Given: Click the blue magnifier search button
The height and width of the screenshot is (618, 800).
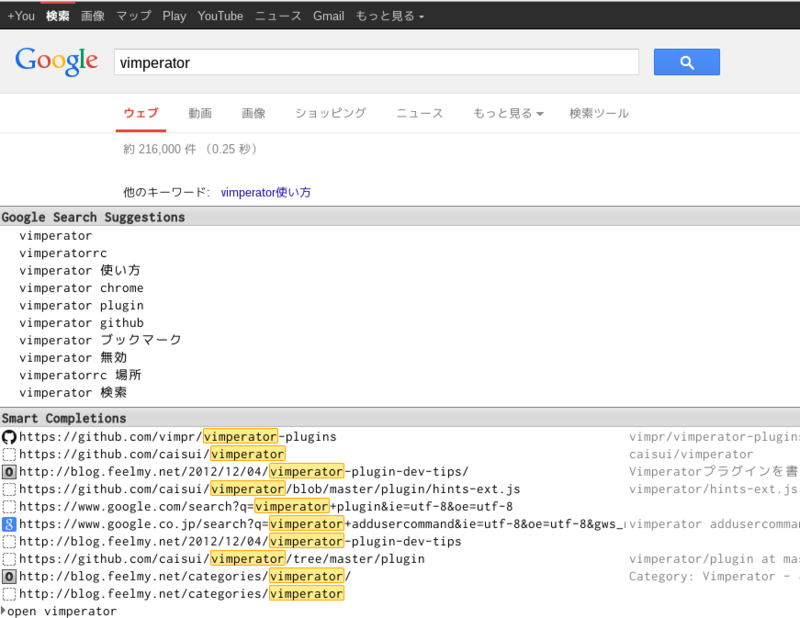Looking at the screenshot, I should point(687,62).
